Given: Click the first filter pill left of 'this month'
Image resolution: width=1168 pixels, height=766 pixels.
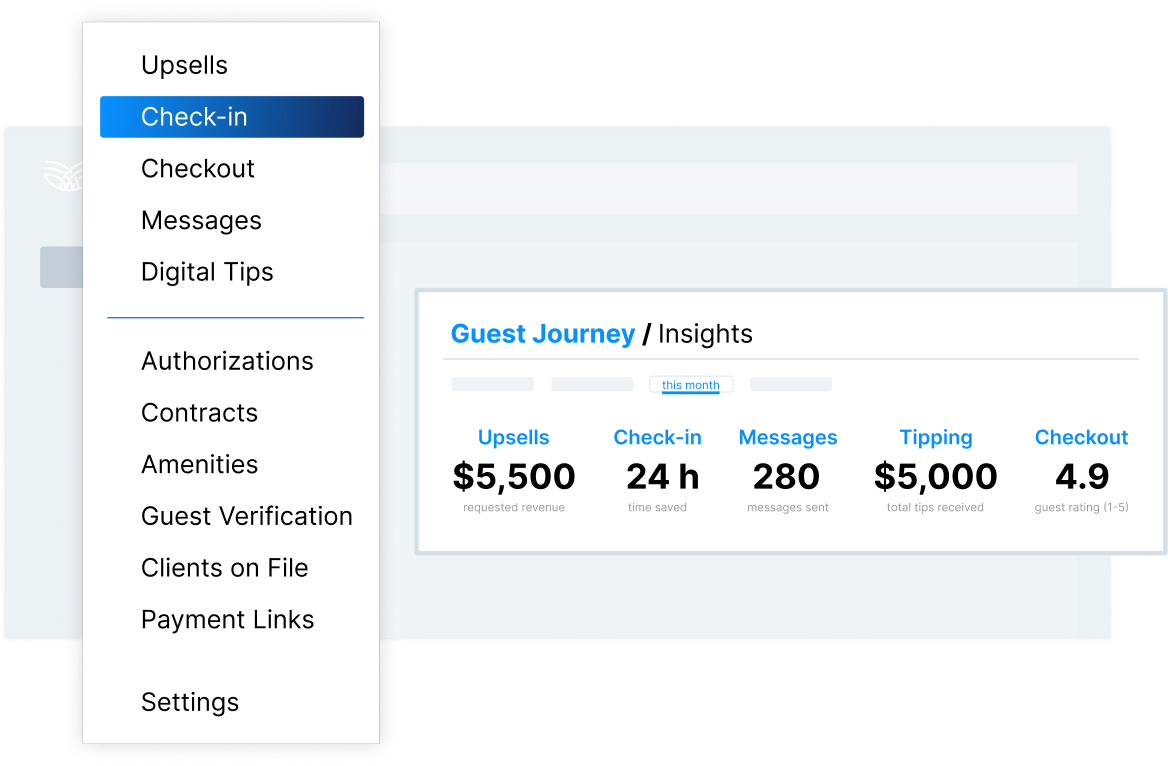Looking at the screenshot, I should pos(491,383).
